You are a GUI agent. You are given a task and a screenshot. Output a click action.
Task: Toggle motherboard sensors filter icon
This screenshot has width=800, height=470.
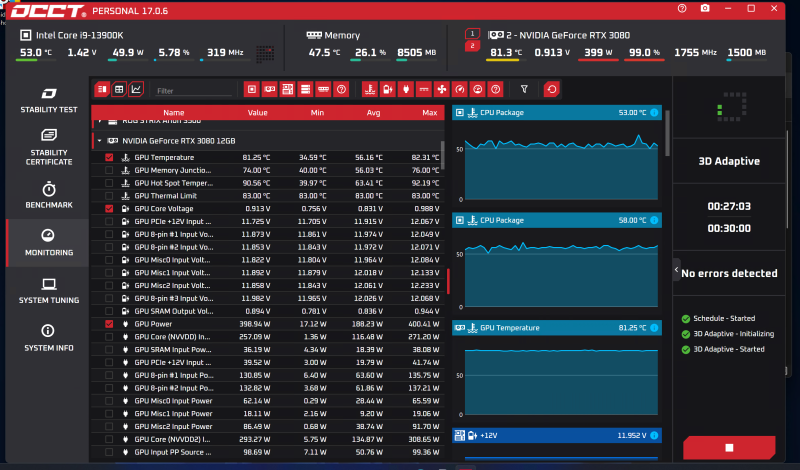(287, 90)
